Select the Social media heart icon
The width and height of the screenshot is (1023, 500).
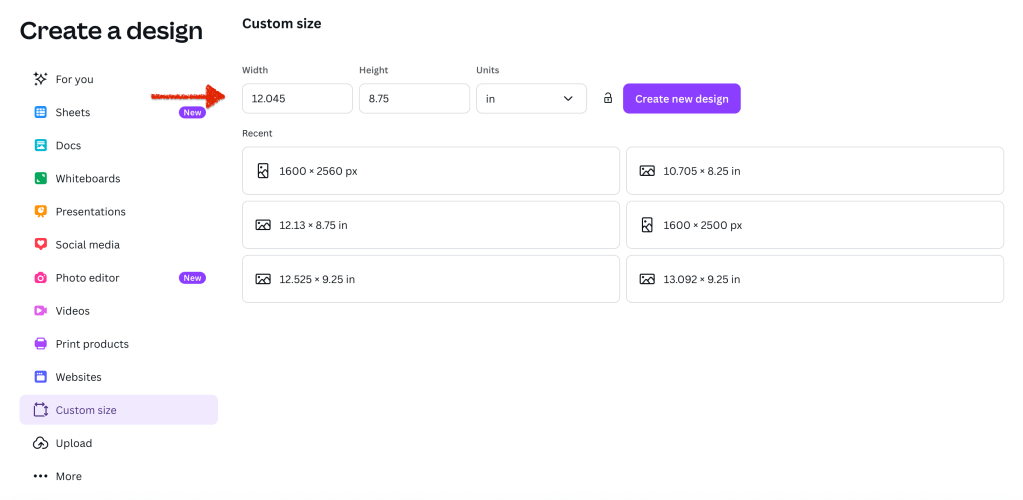tap(41, 244)
